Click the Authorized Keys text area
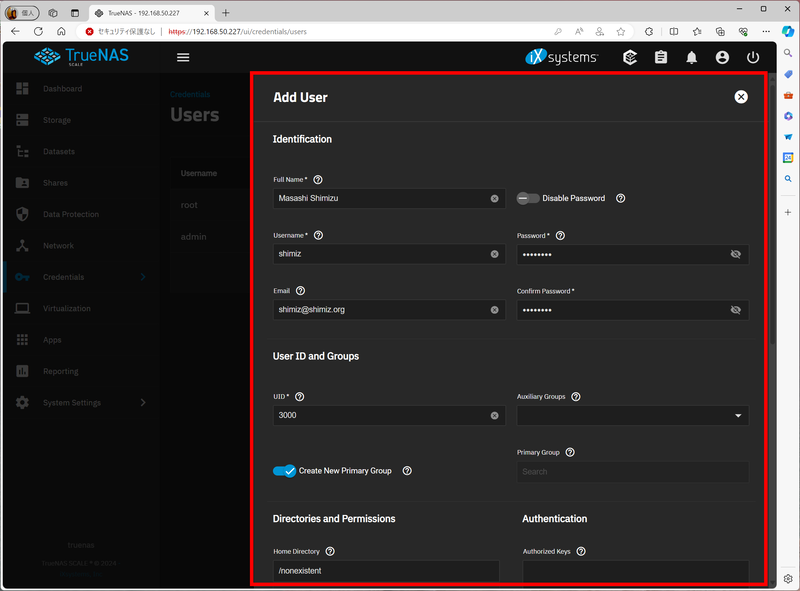800x591 pixels. [636, 571]
